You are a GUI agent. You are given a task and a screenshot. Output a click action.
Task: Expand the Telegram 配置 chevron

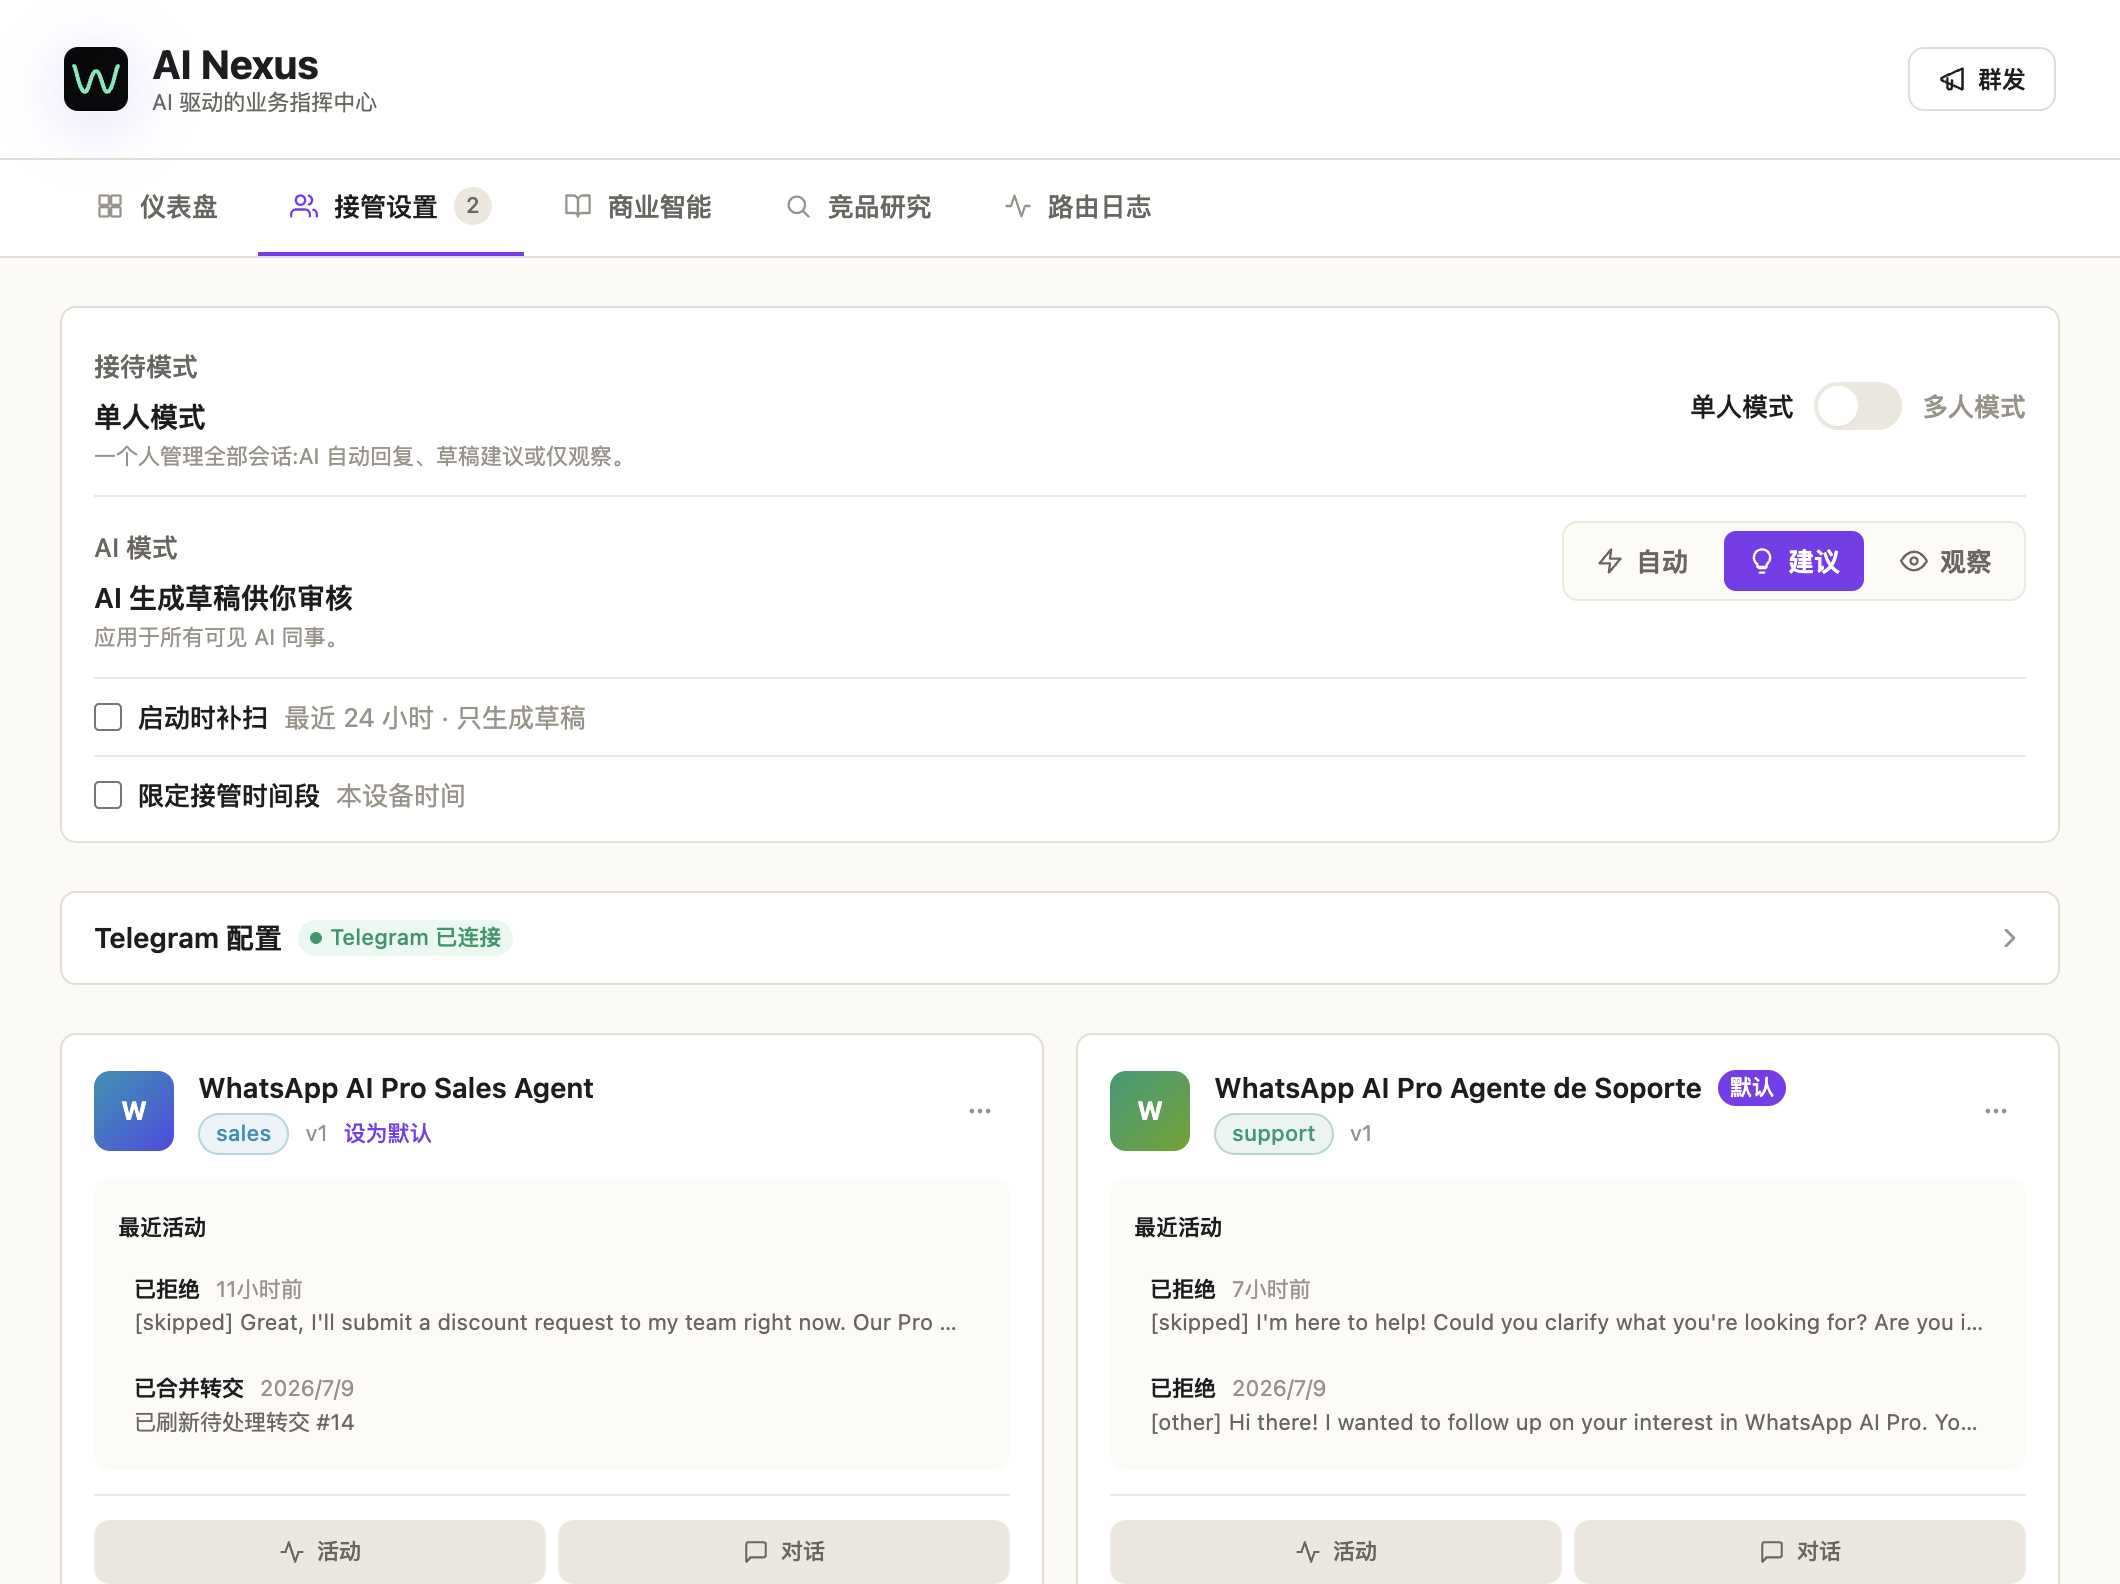click(x=2009, y=938)
